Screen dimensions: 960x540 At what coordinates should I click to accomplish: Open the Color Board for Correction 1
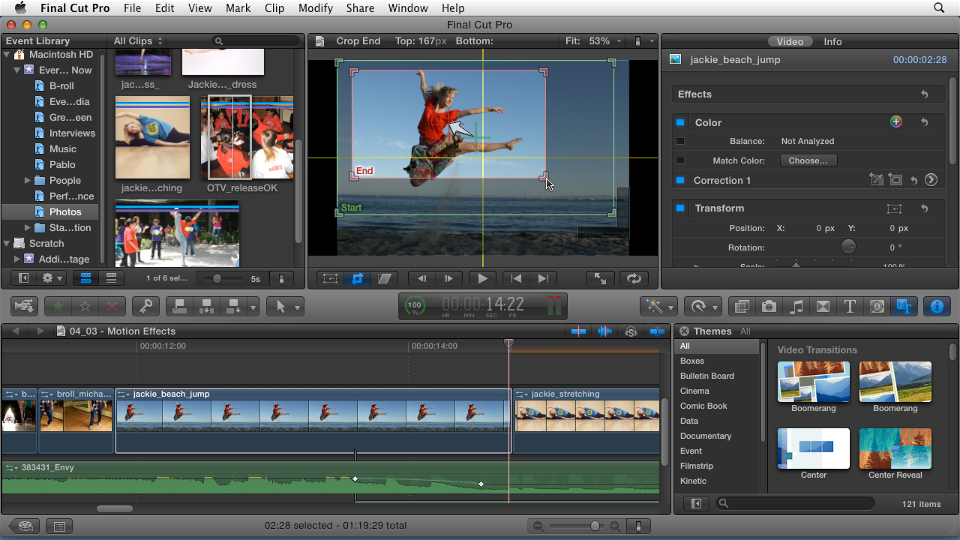click(x=931, y=180)
